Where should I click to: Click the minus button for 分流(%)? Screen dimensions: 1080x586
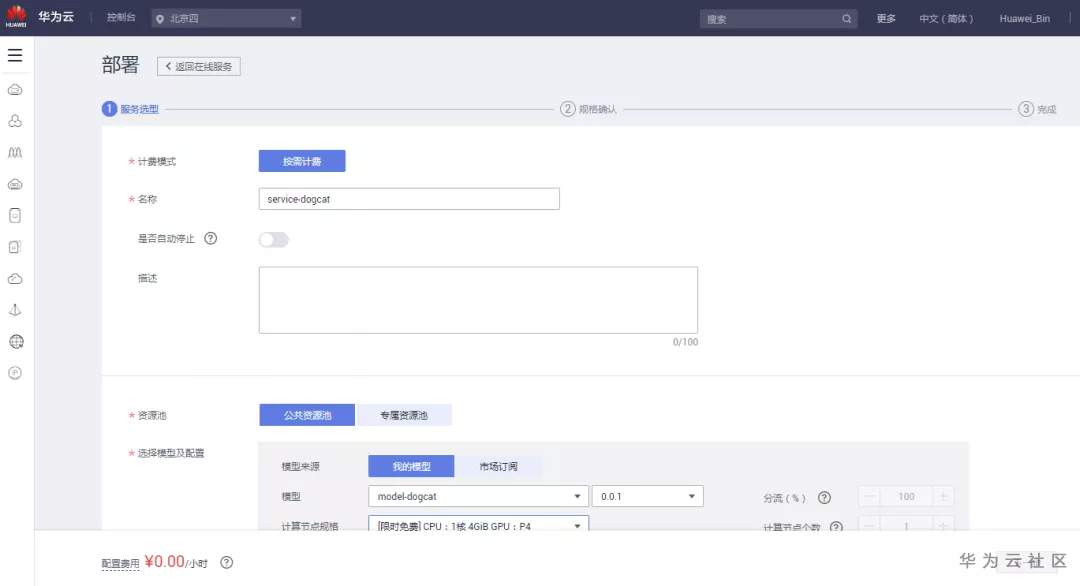coord(869,496)
